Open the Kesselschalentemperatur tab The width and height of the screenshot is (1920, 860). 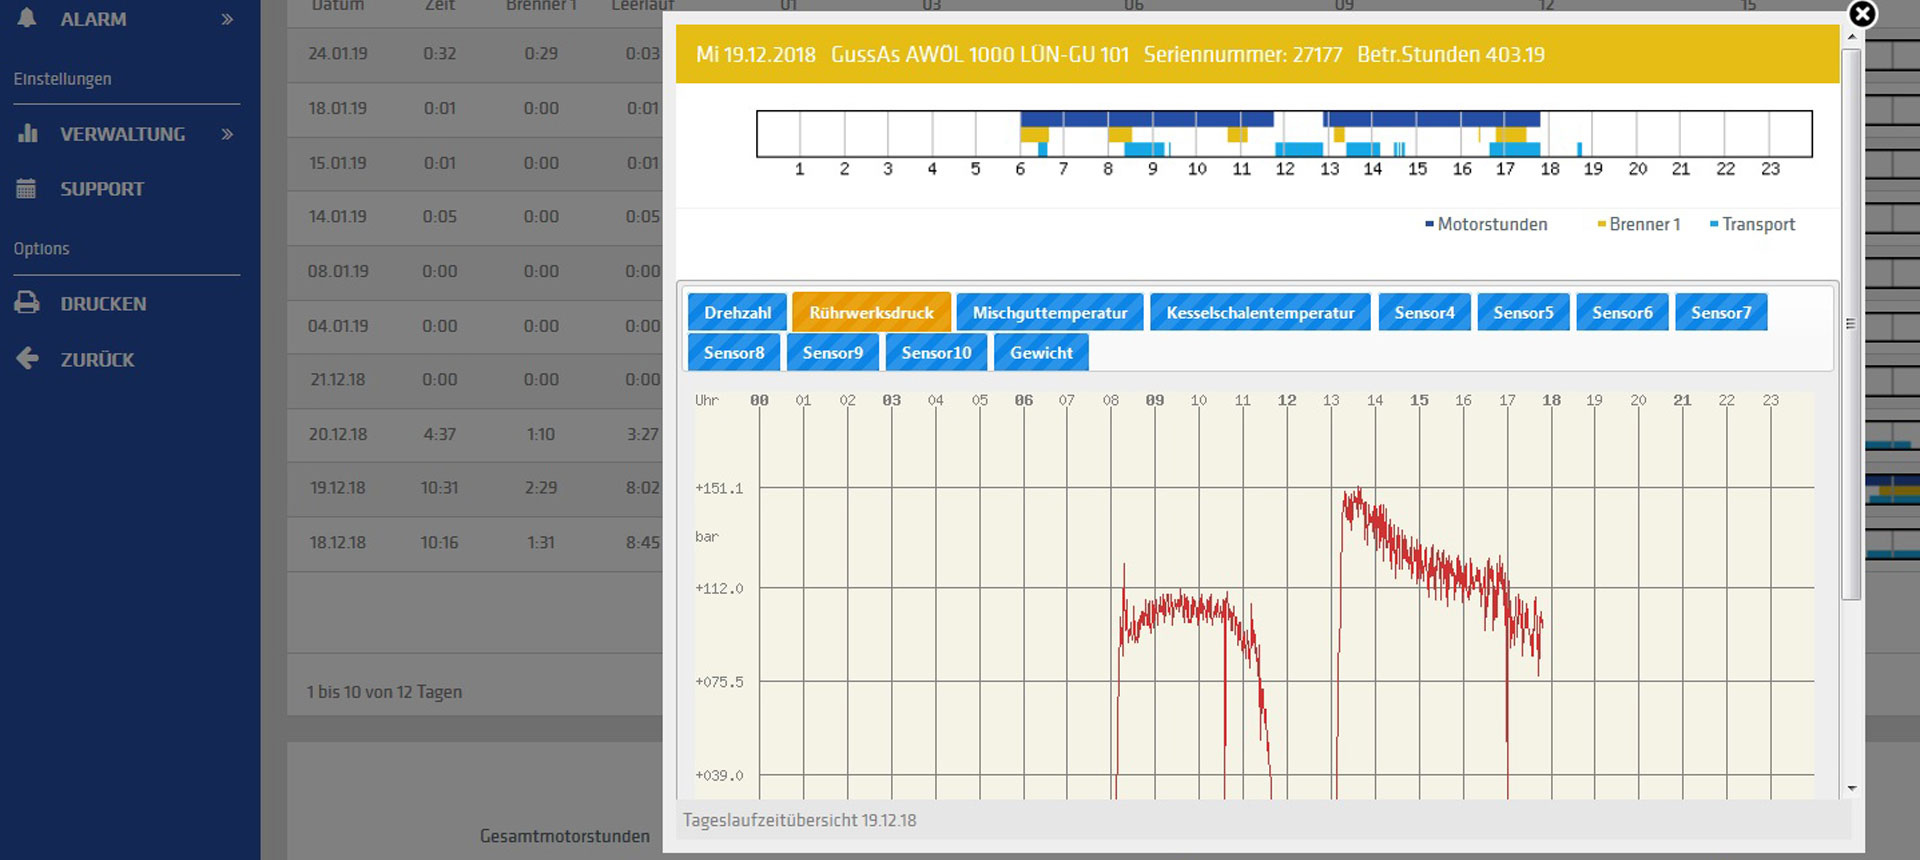pos(1260,312)
